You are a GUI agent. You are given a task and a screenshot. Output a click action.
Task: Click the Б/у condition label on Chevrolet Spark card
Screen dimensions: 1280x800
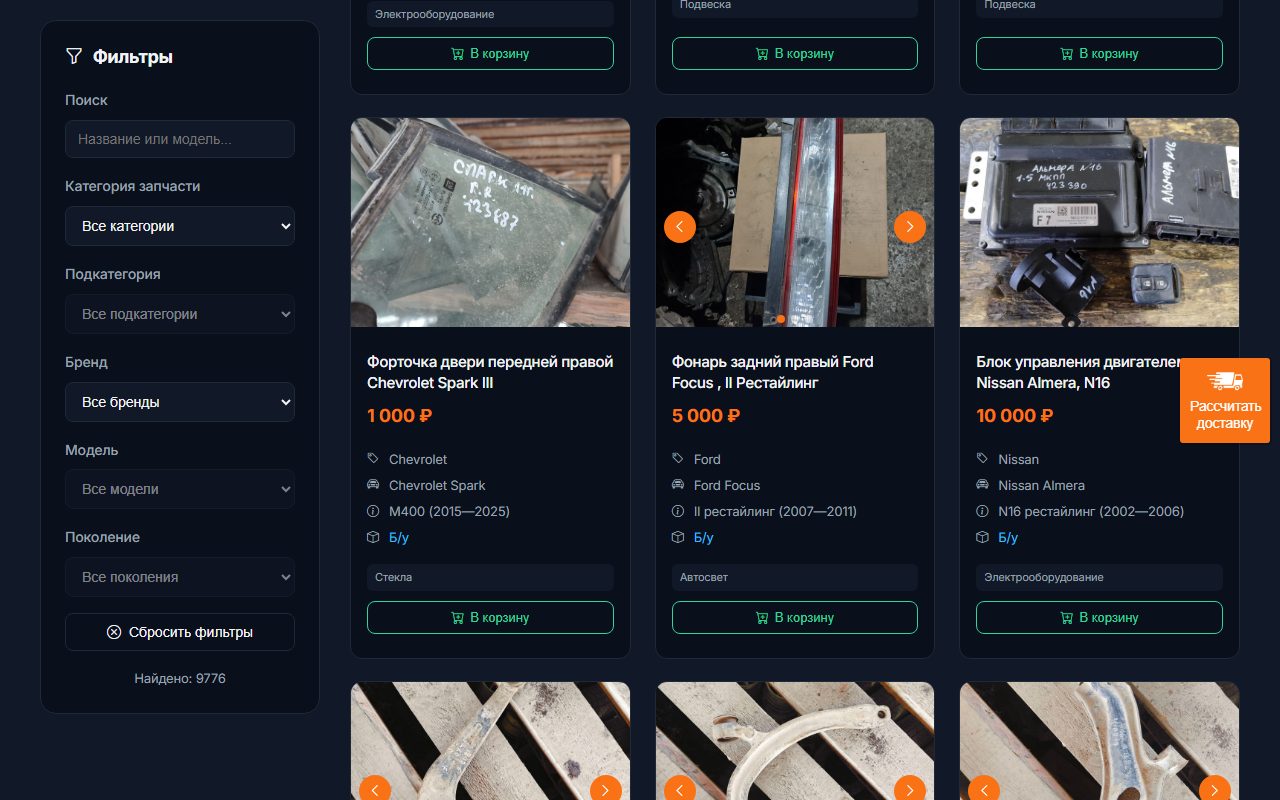click(x=399, y=537)
